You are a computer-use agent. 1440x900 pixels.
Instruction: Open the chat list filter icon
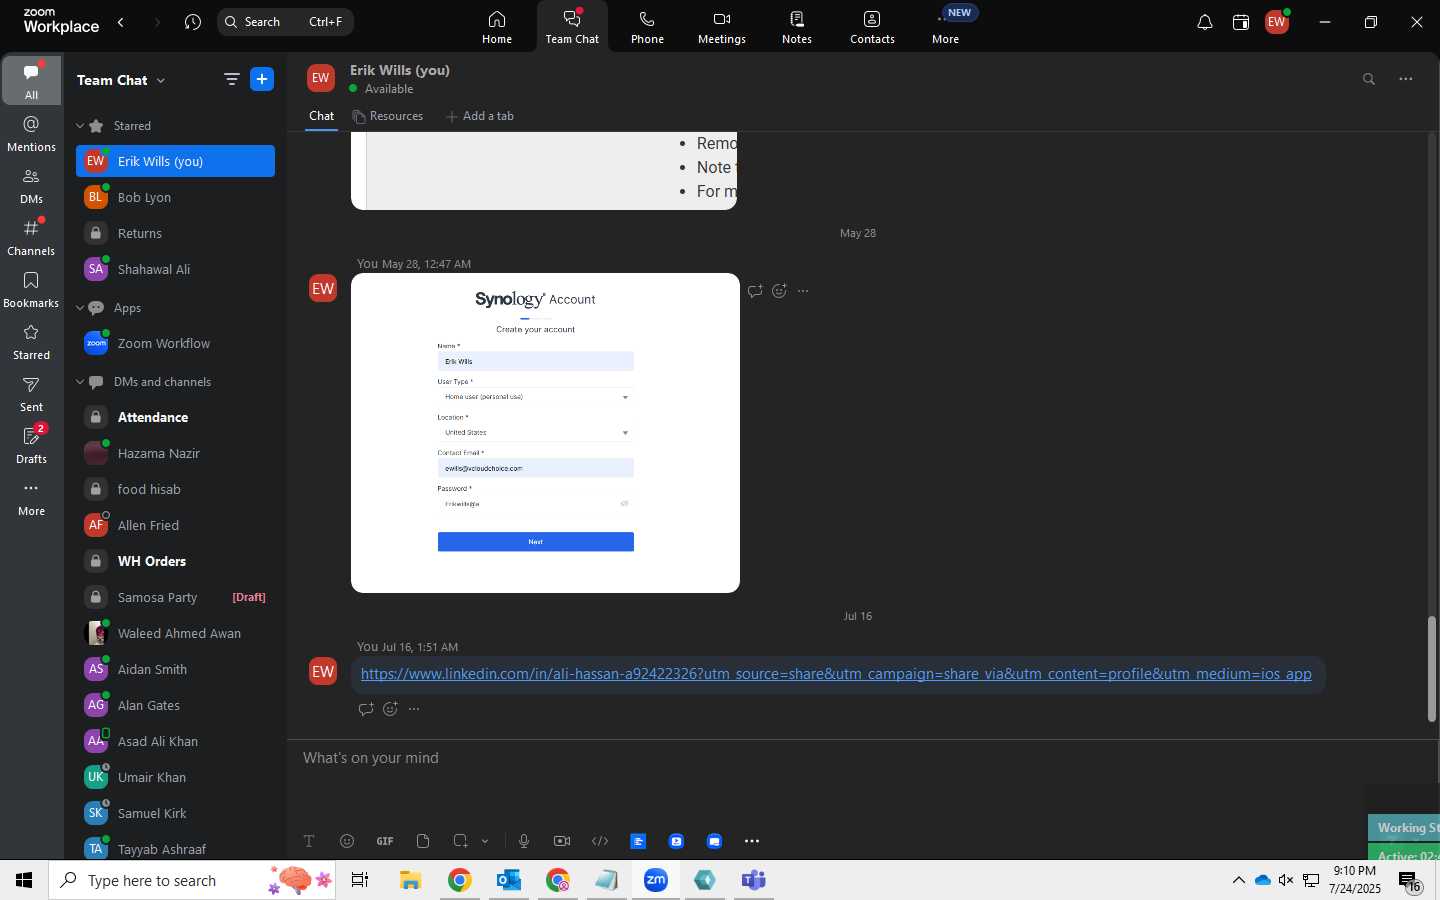coord(231,80)
